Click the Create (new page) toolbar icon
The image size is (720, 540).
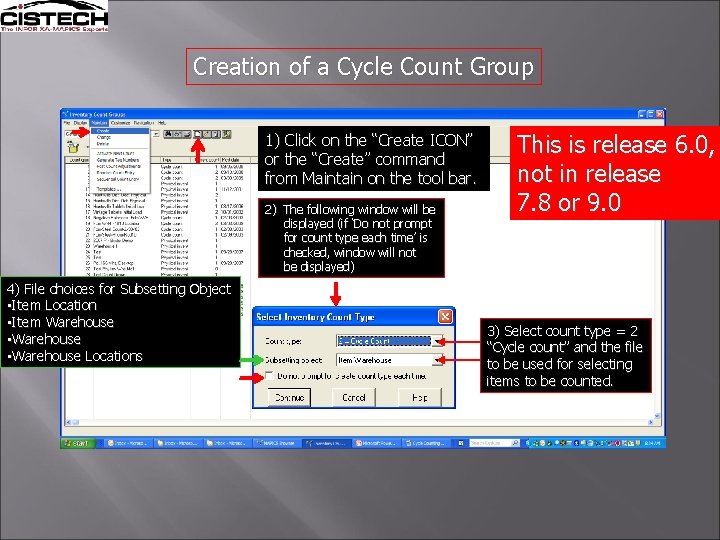197,134
